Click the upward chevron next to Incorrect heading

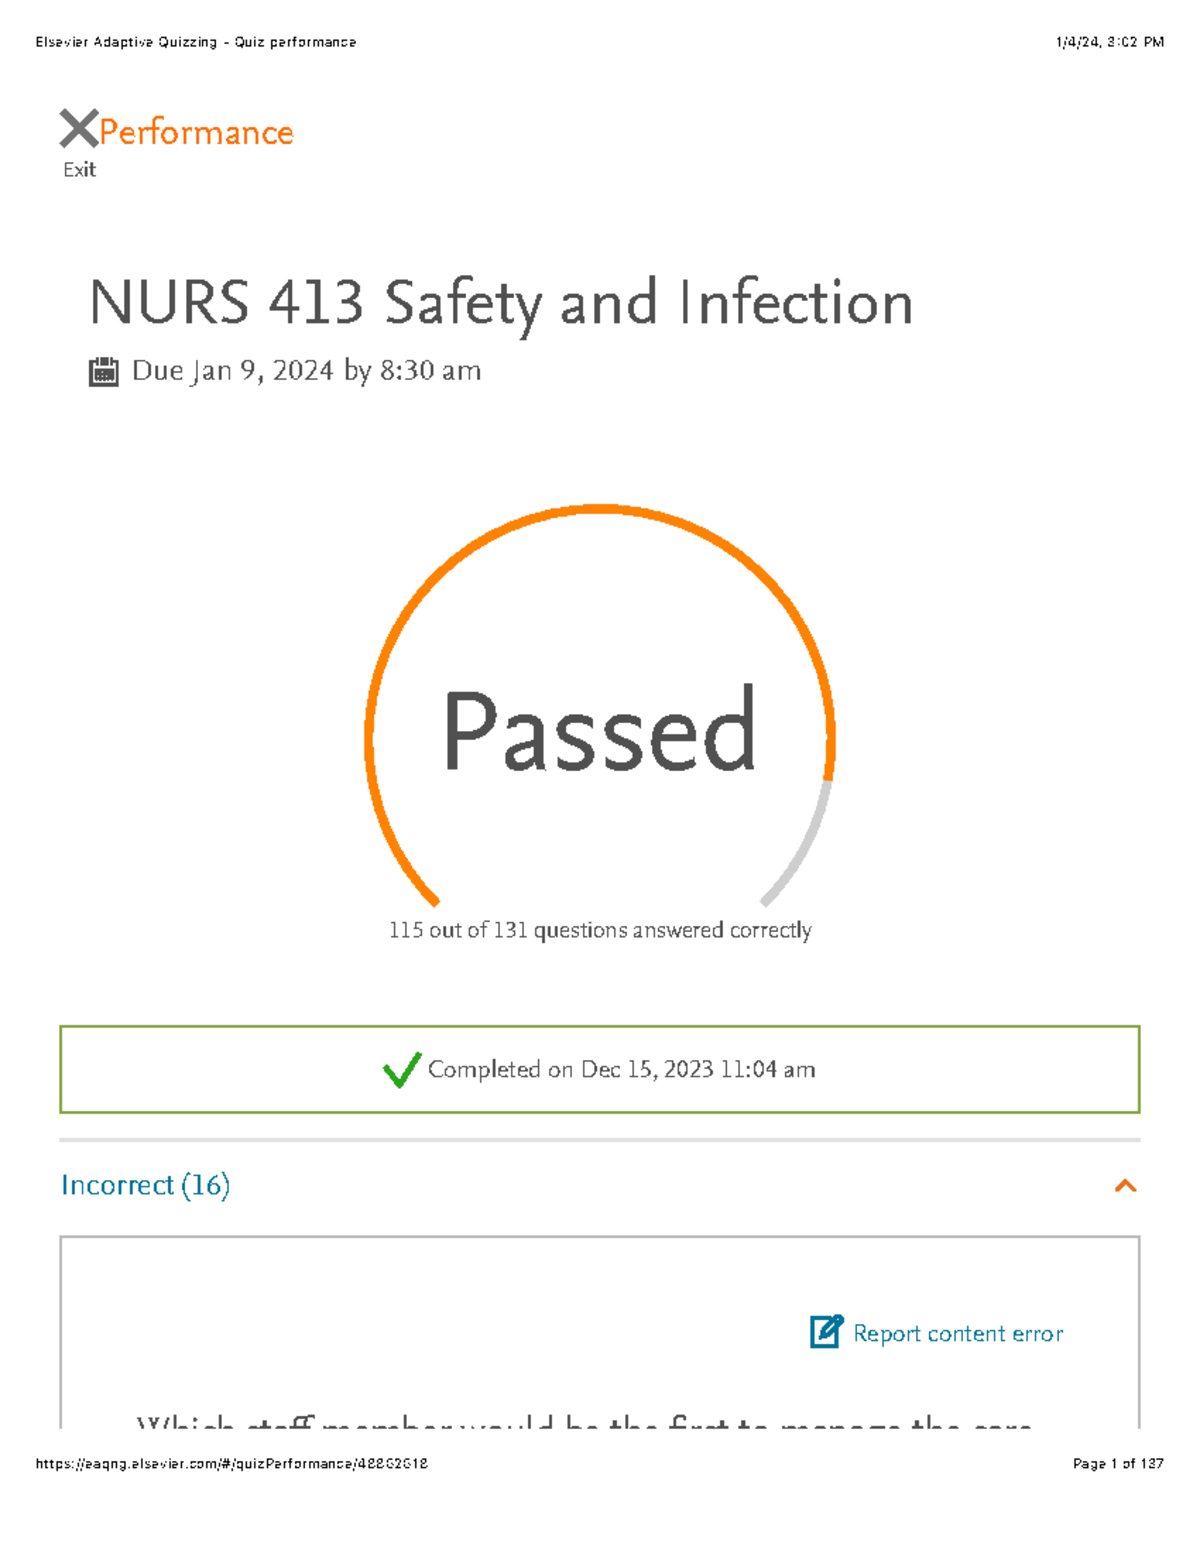[1126, 1185]
